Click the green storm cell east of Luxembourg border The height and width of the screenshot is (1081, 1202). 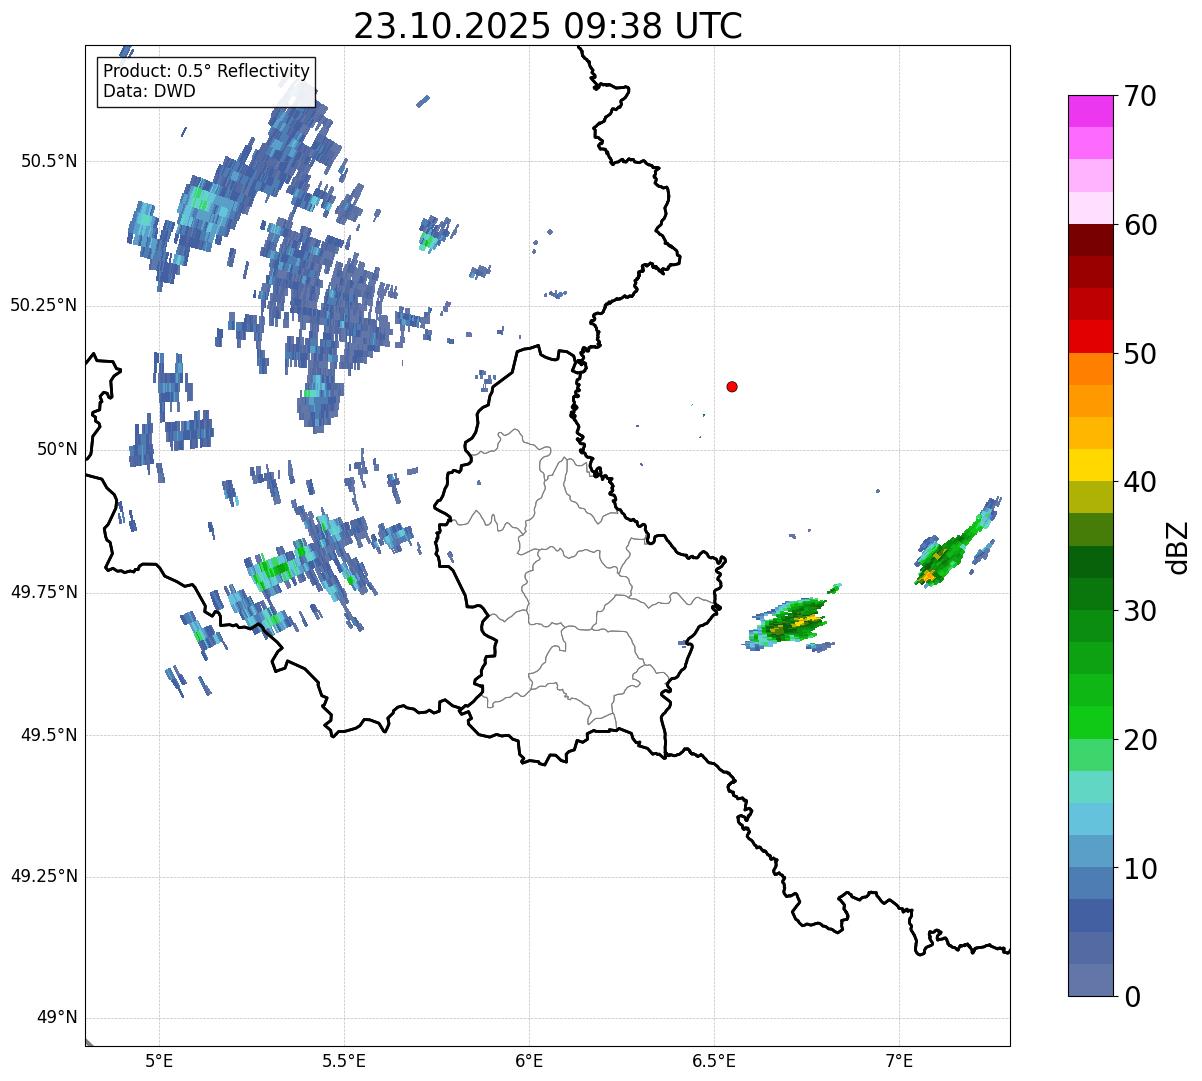click(792, 620)
